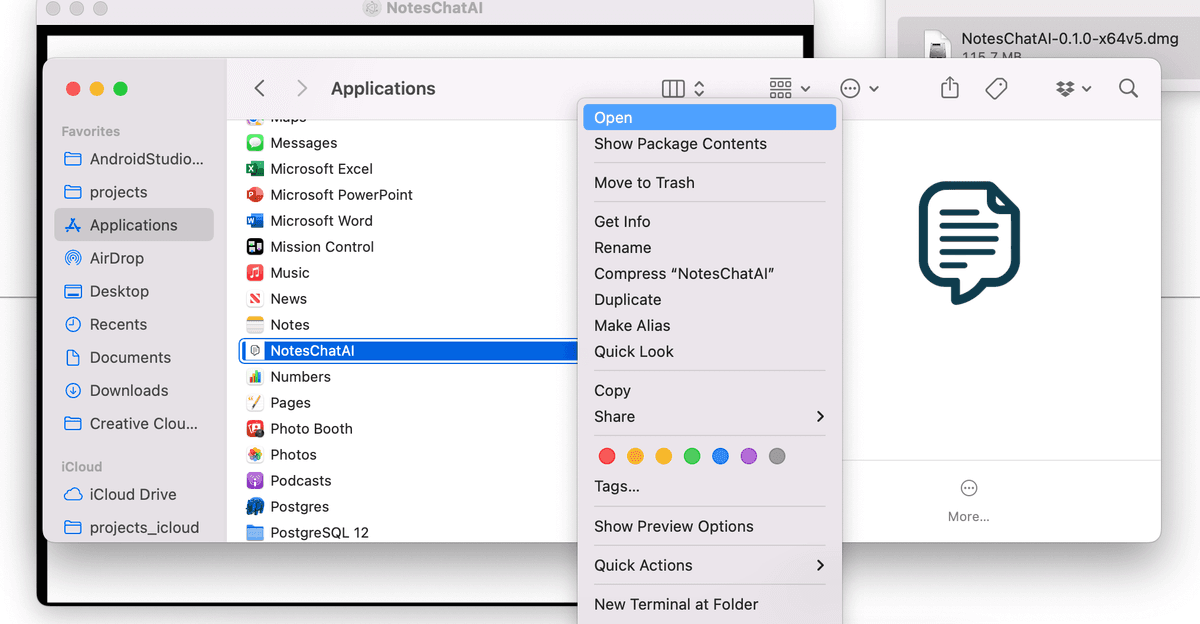Open Downloads in the sidebar

pos(134,390)
